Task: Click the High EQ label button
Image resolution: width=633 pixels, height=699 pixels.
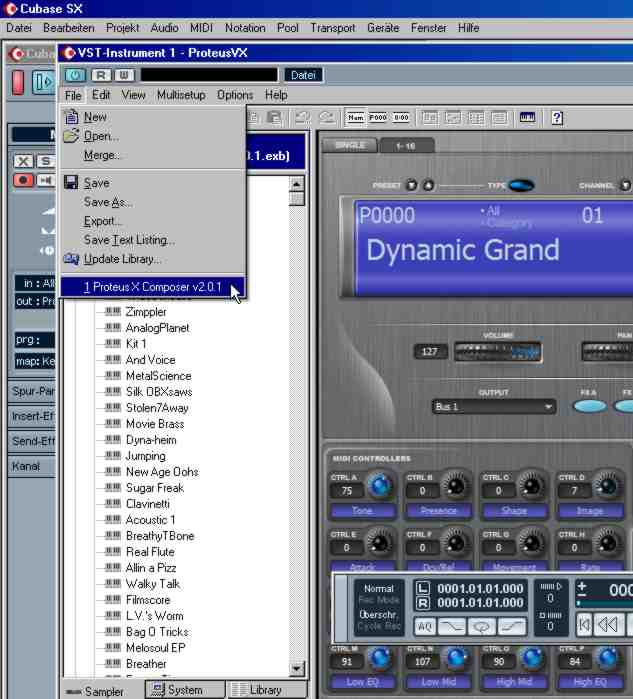Action: point(590,682)
